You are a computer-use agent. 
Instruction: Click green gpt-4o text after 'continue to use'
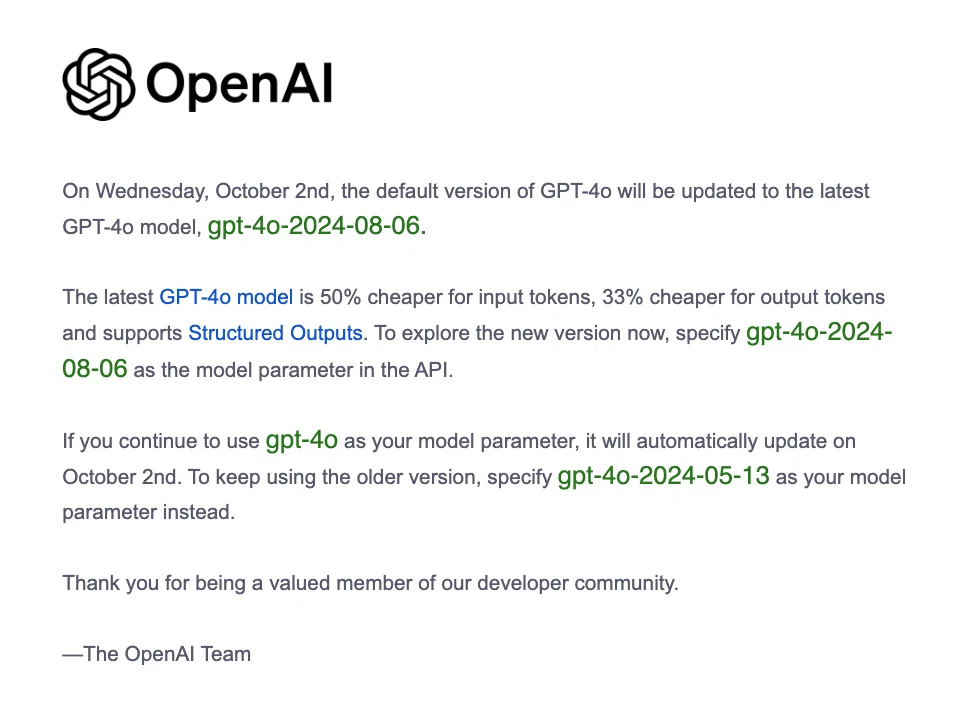pyautogui.click(x=301, y=440)
